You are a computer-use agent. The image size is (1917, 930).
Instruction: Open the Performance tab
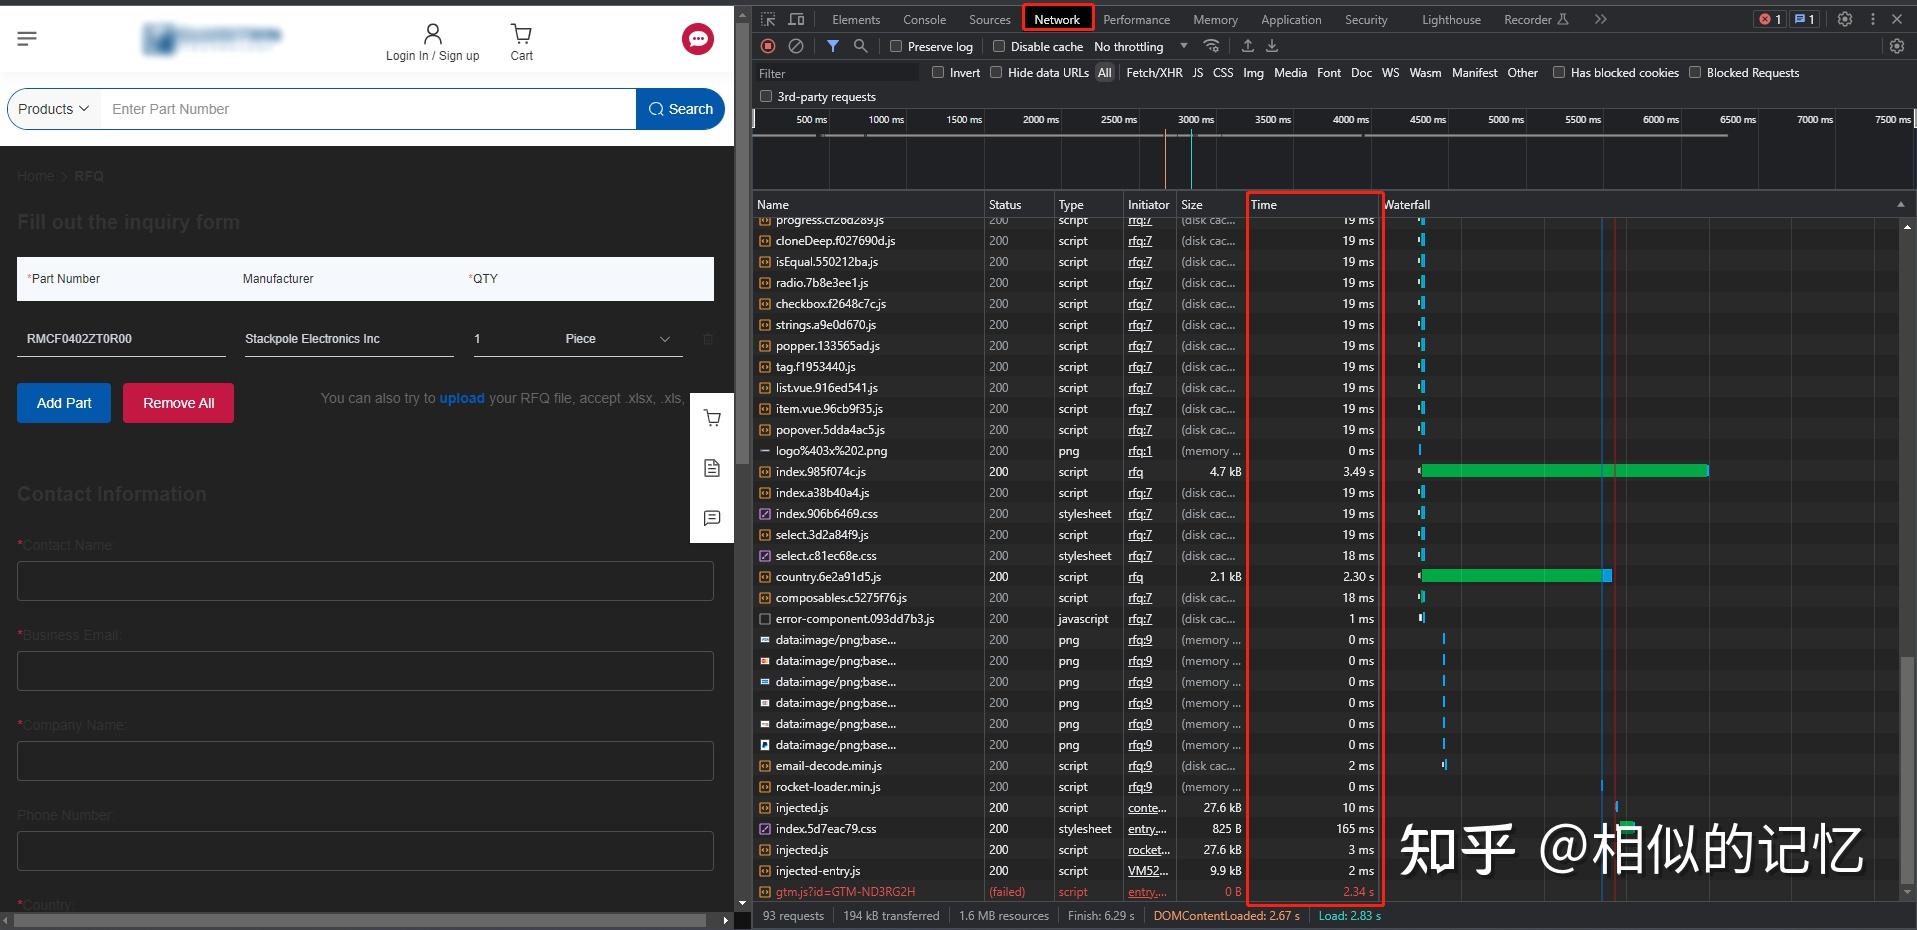click(1136, 20)
